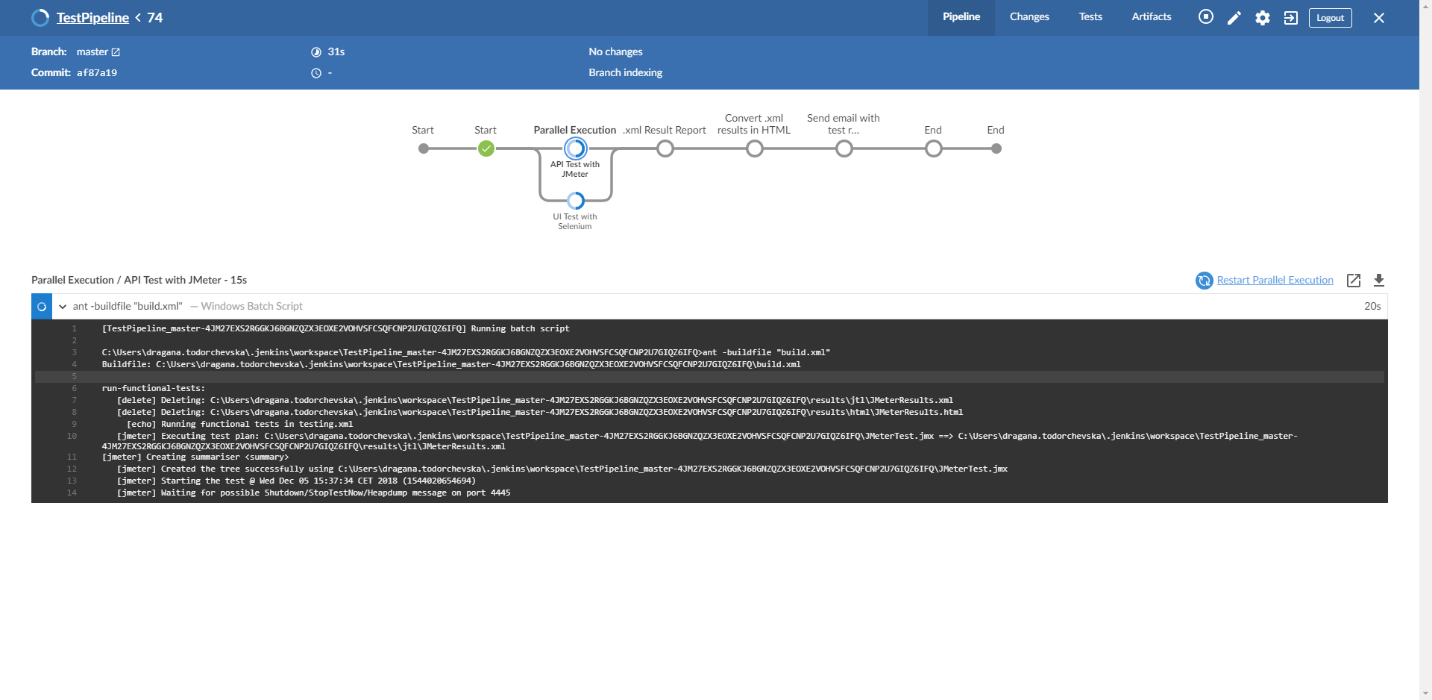Click the master branch name

92,52
